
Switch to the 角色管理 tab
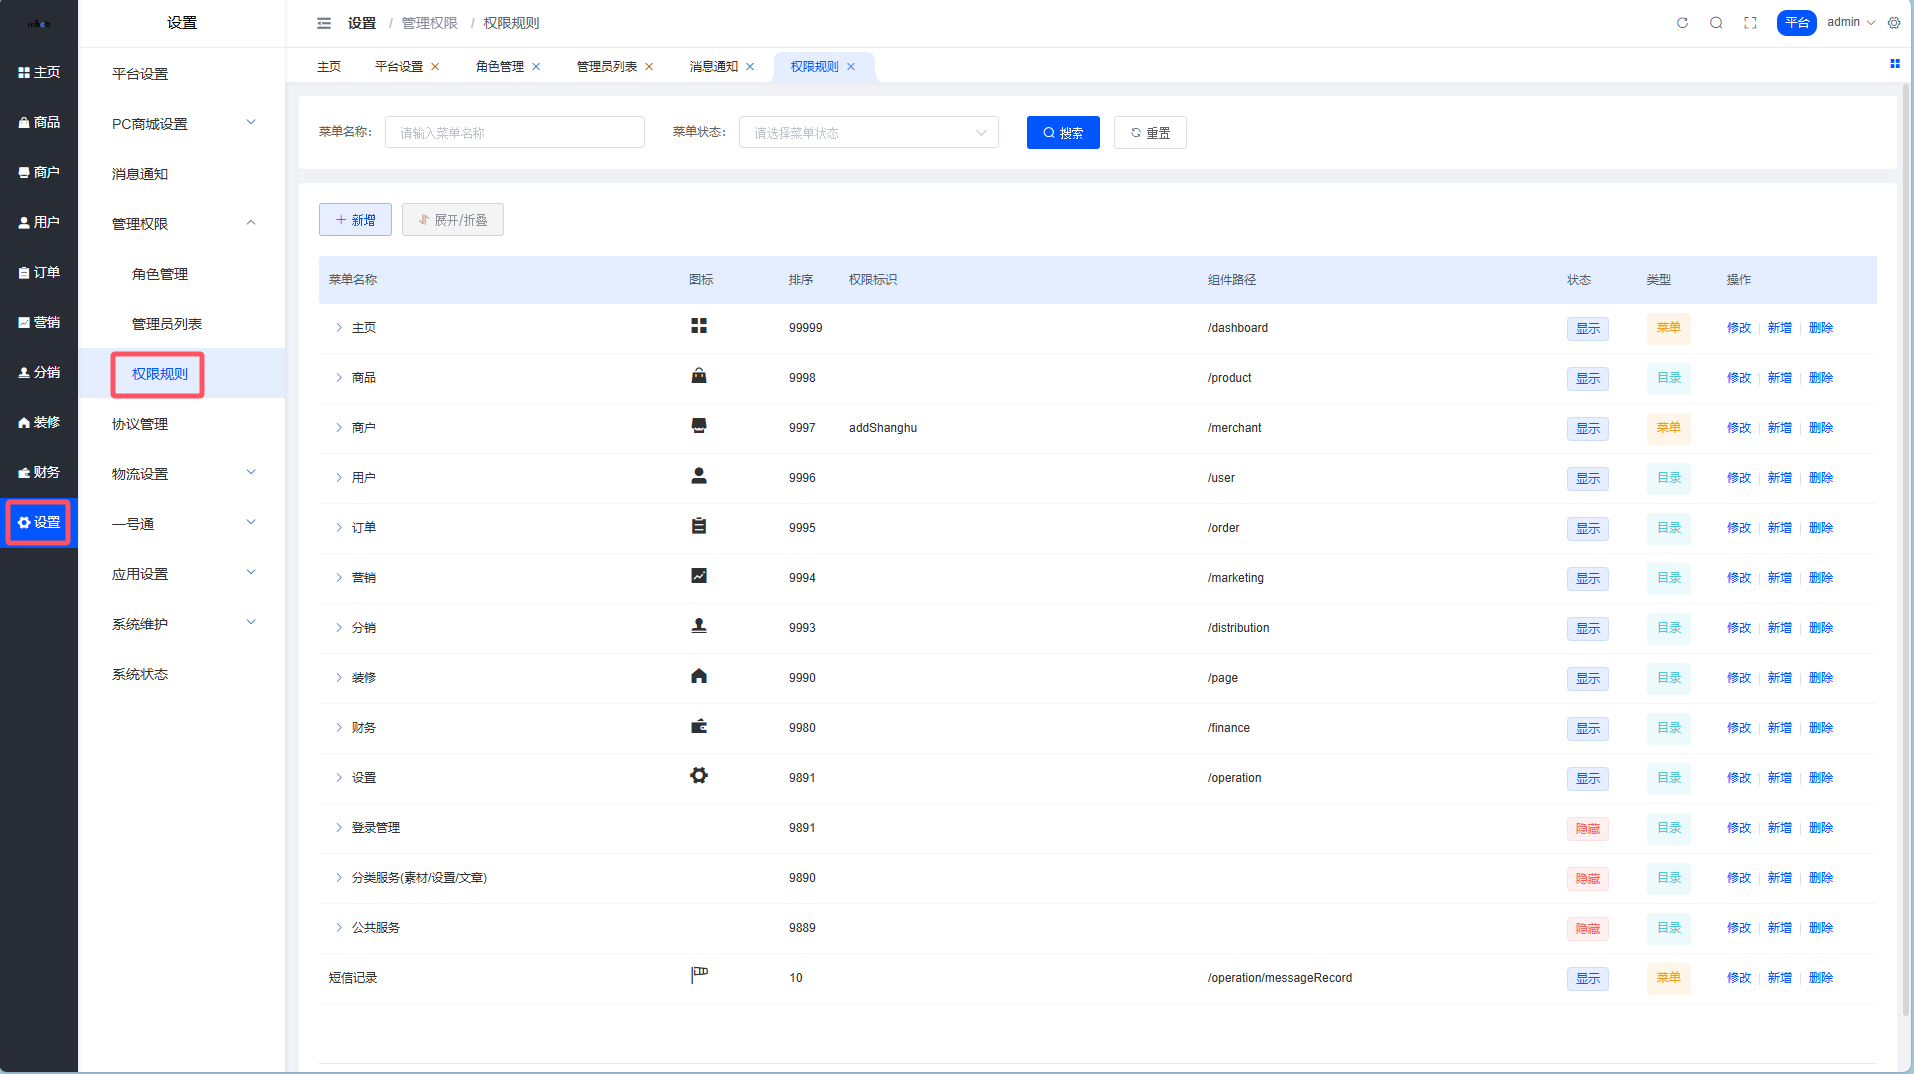point(499,67)
